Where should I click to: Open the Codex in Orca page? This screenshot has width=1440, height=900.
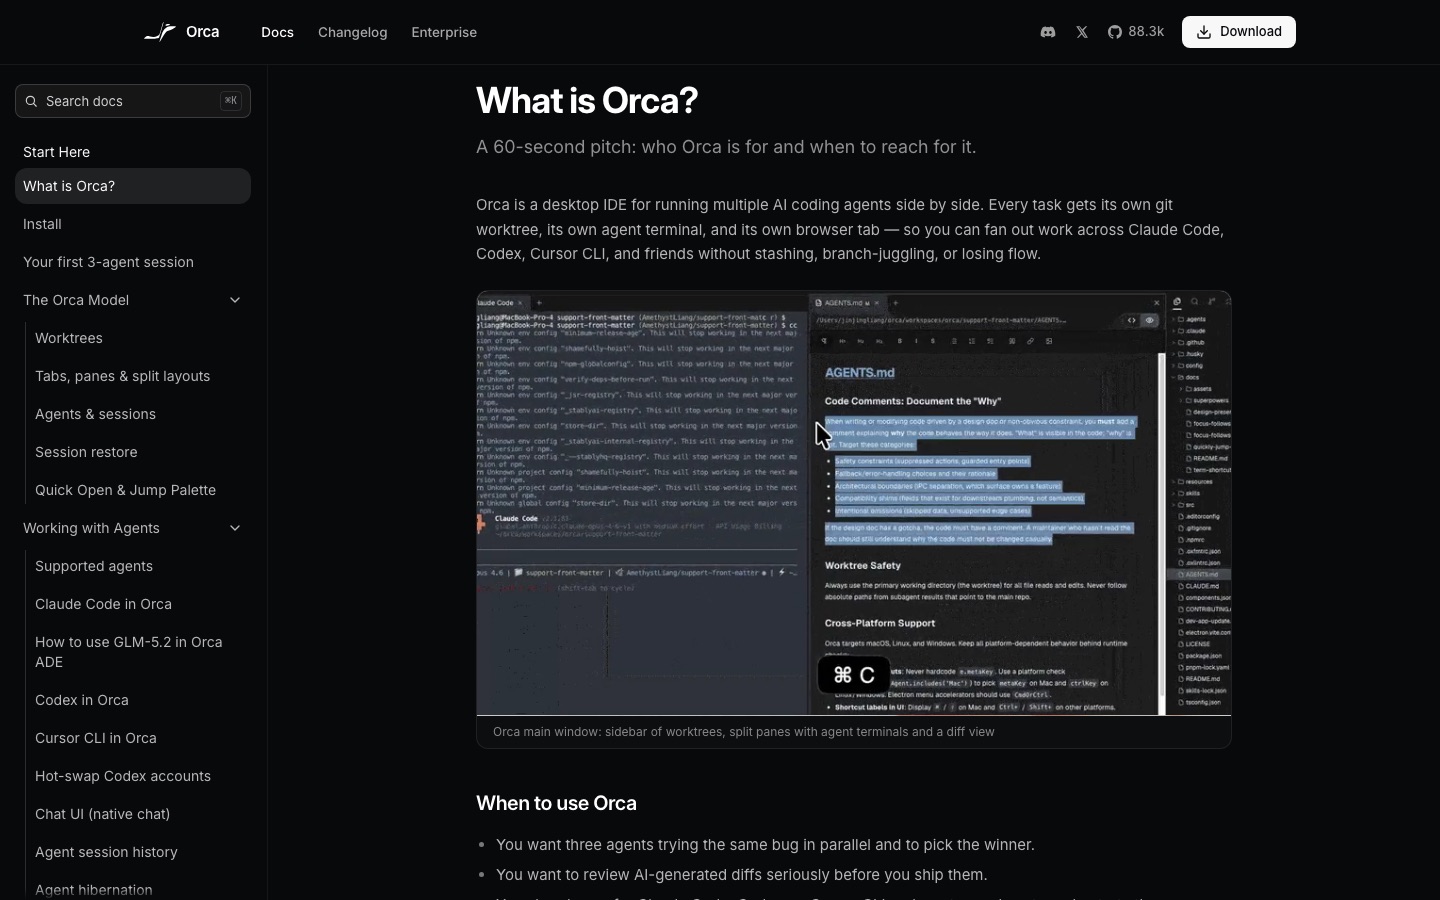82,700
